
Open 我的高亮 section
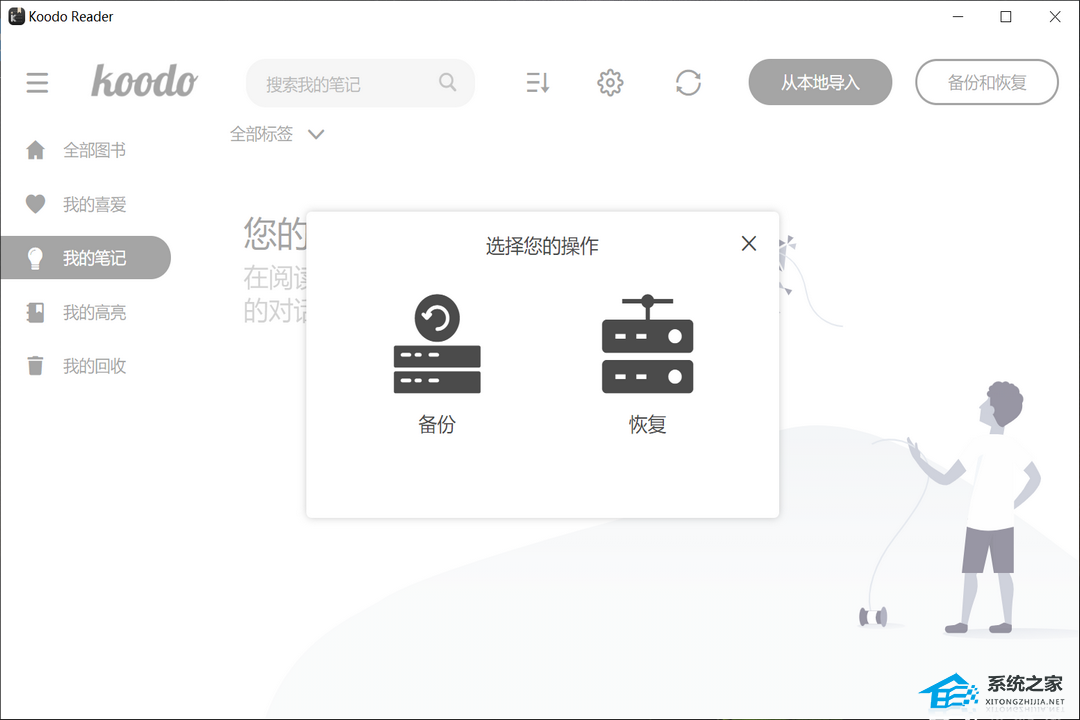85,312
